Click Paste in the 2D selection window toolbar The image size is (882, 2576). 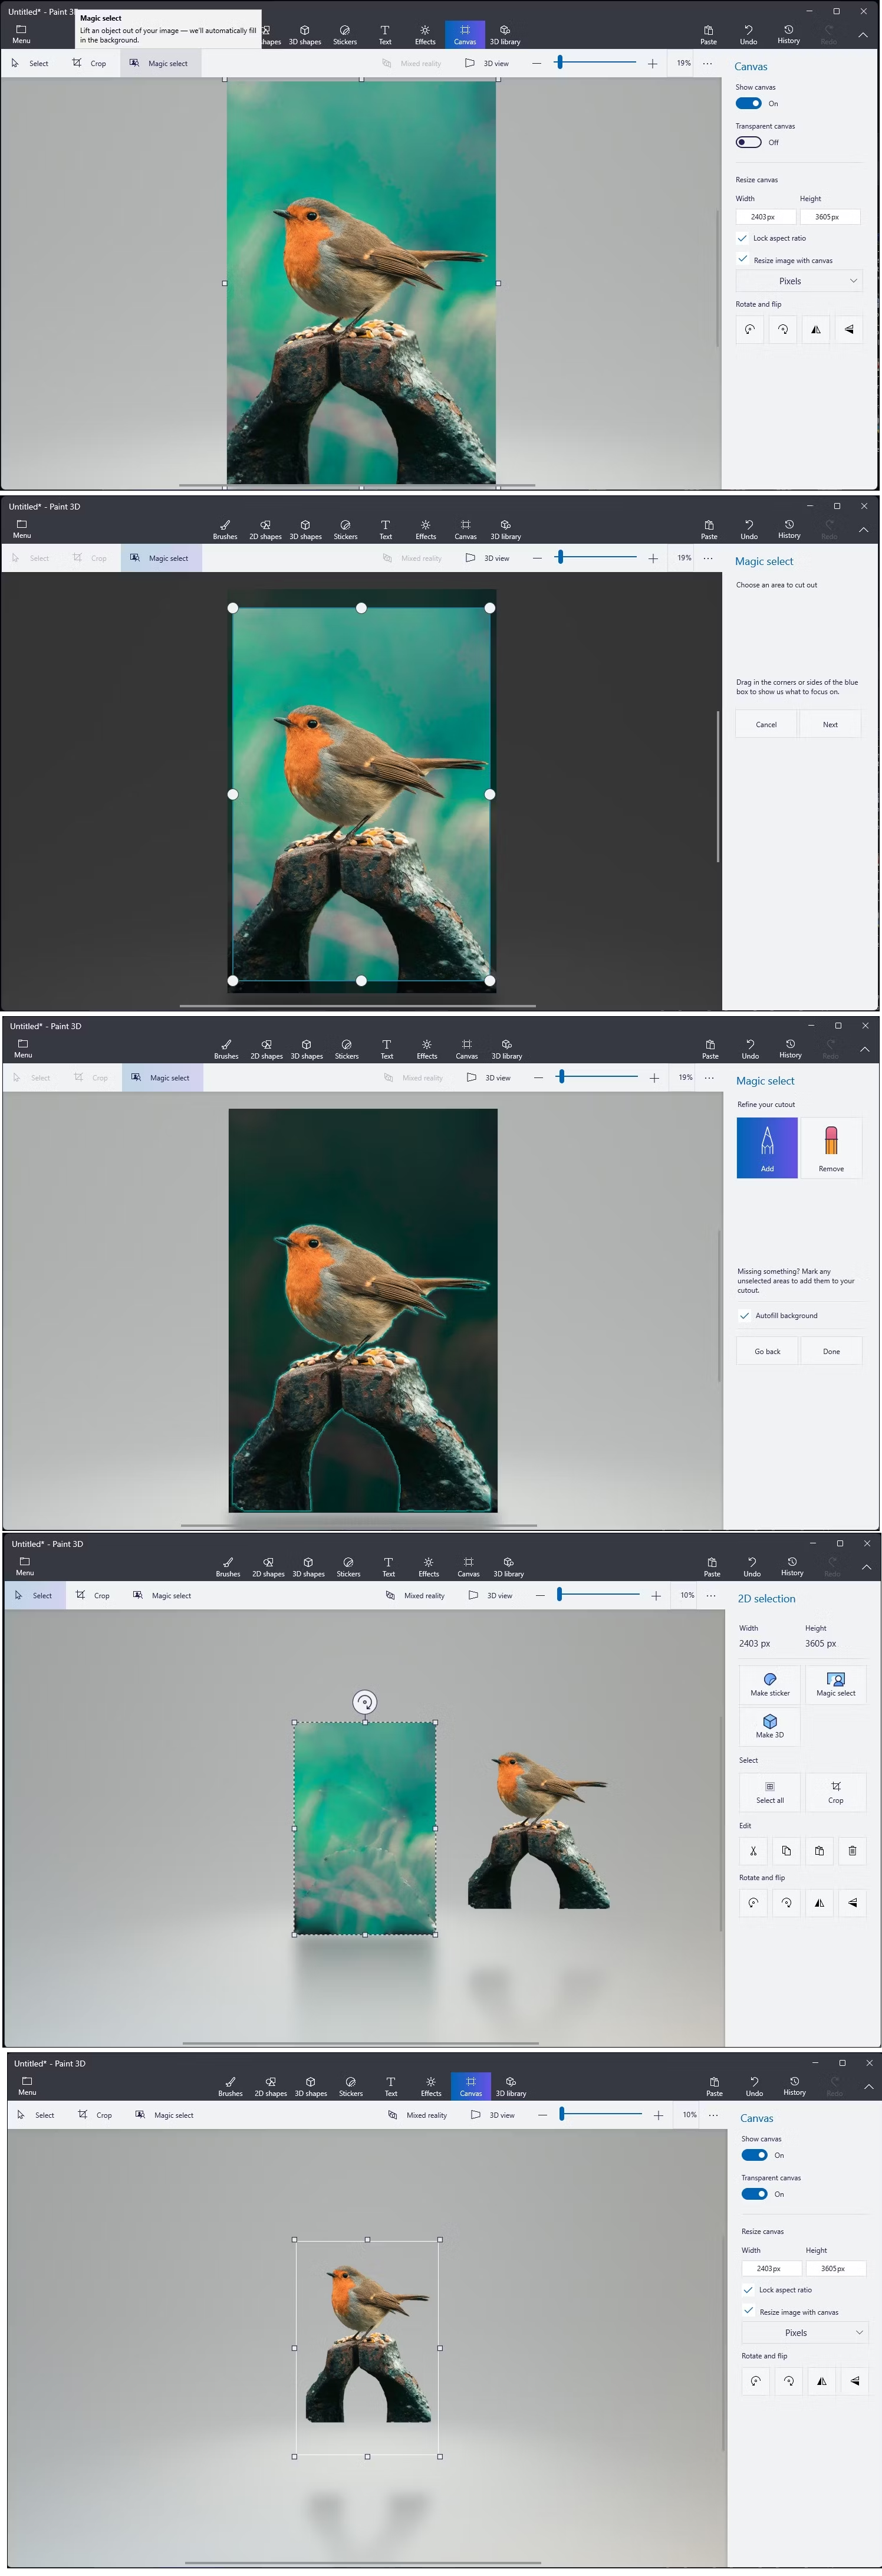(712, 1566)
